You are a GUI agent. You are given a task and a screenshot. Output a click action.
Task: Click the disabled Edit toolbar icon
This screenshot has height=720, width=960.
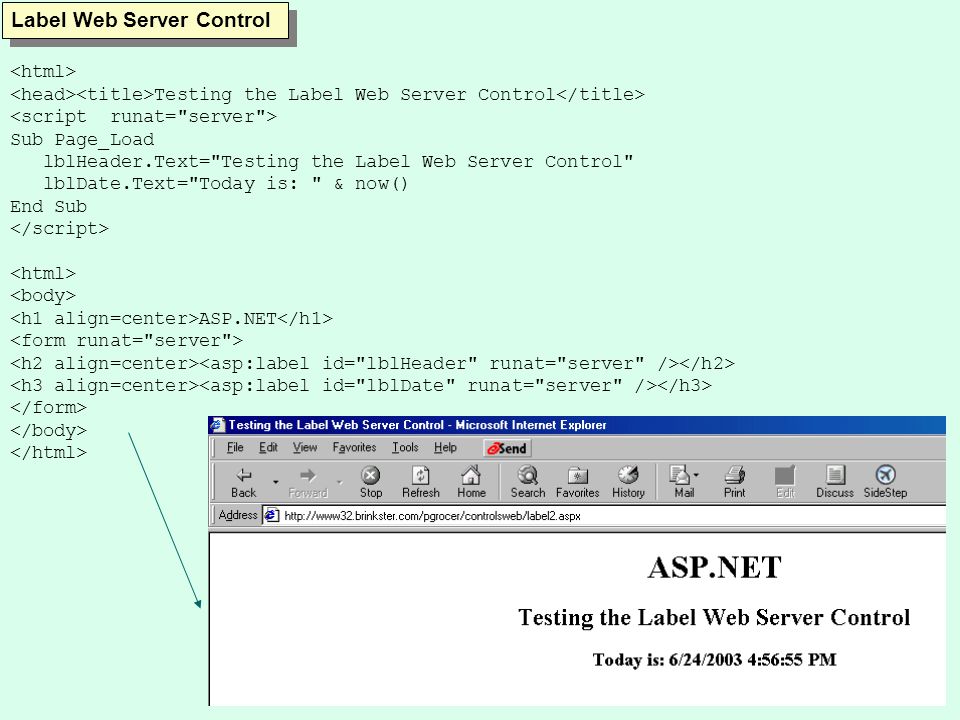pos(785,482)
